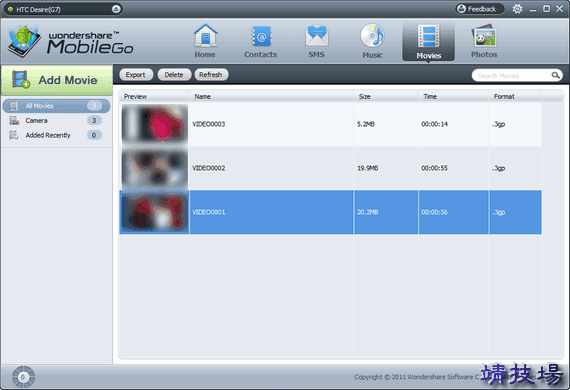Click the task progress circle icon
Viewport: 570px width, 390px height.
tap(23, 377)
